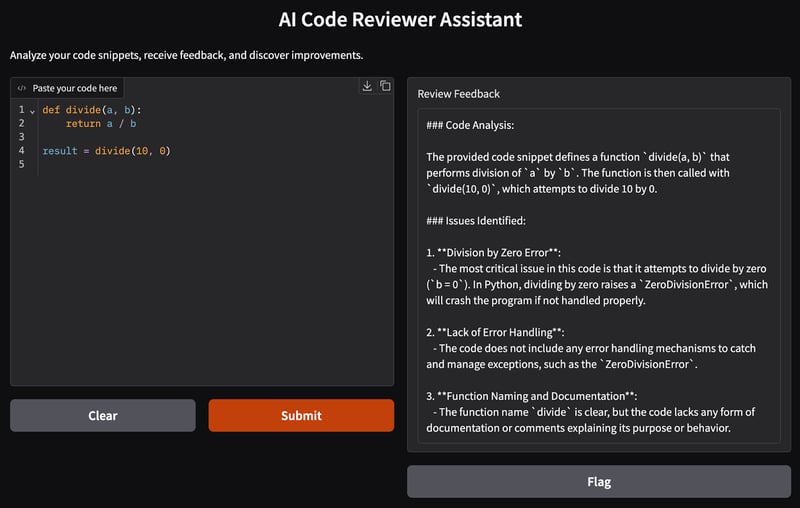Click line number 3 in the gutter
This screenshot has height=508, width=800.
tap(21, 137)
